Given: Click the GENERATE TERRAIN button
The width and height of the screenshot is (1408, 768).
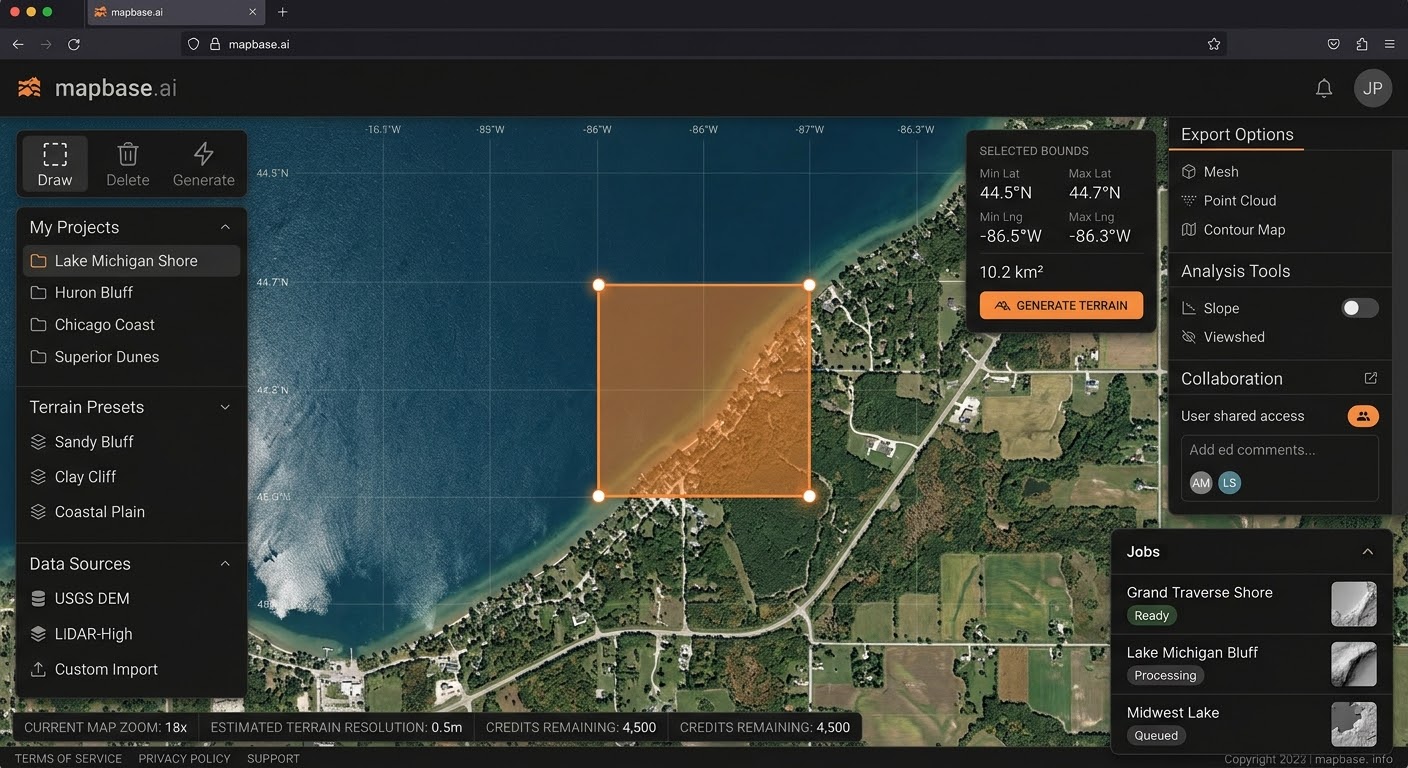Looking at the screenshot, I should pyautogui.click(x=1061, y=306).
